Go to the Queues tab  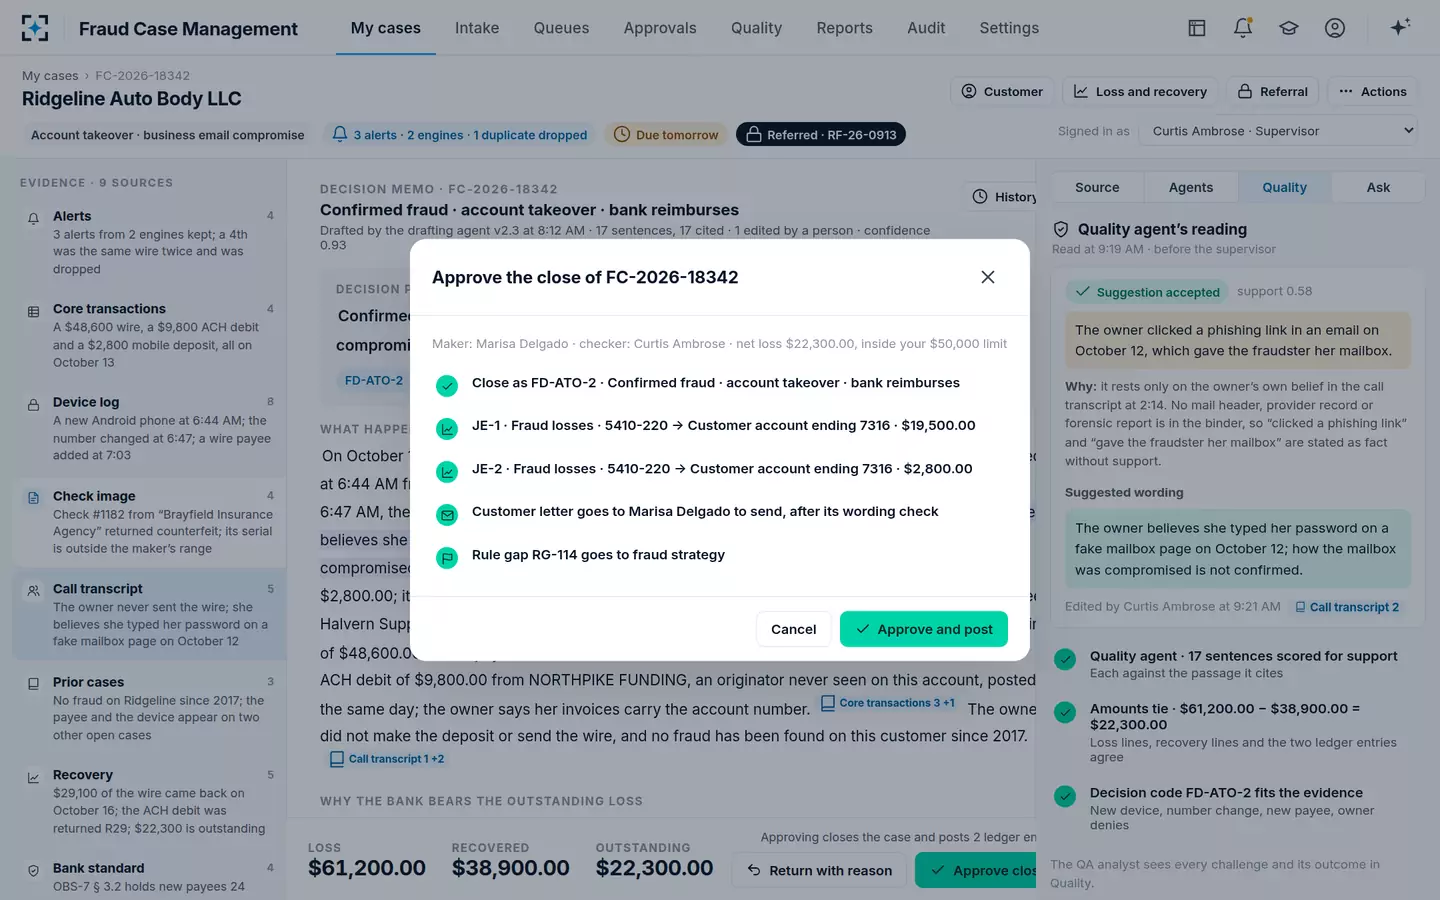pos(561,28)
